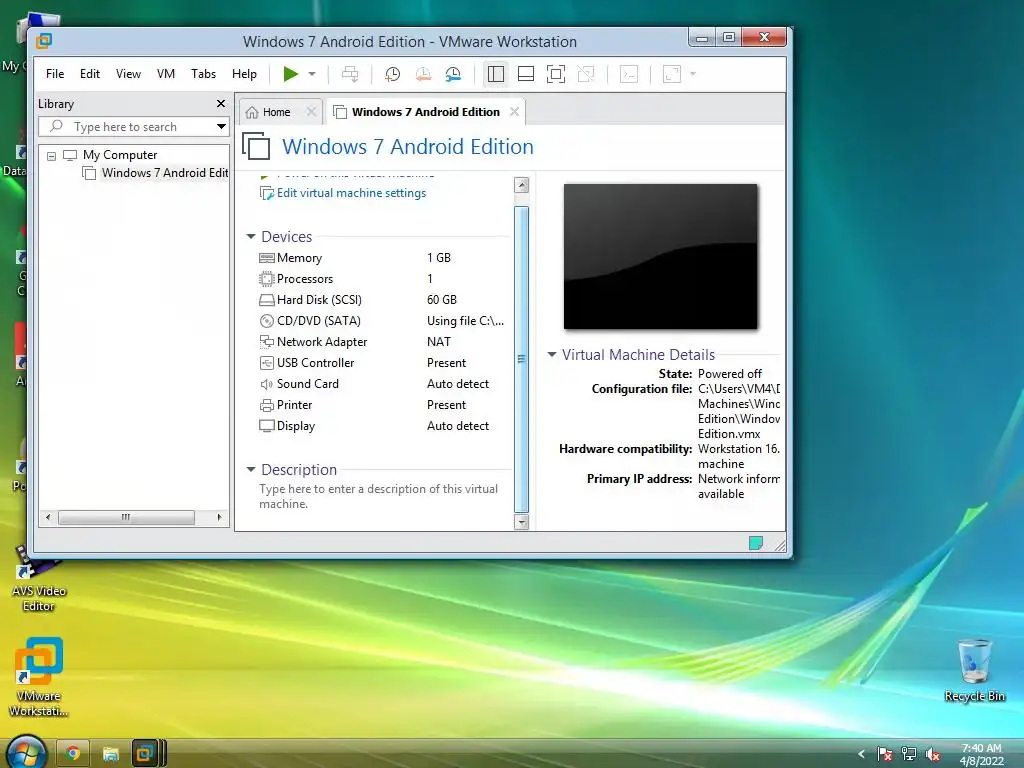Open the Recycle Bin desktop icon
This screenshot has height=768, width=1024.
[974, 670]
